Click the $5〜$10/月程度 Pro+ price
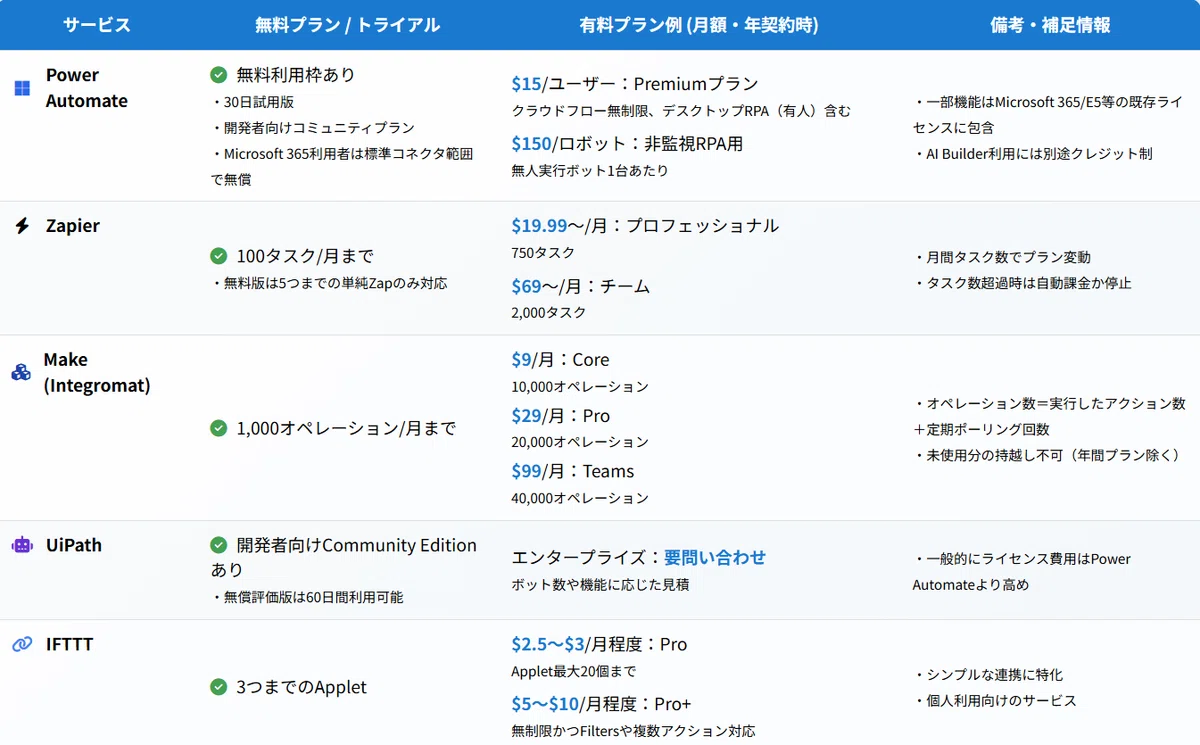The height and width of the screenshot is (745, 1200). (x=601, y=704)
